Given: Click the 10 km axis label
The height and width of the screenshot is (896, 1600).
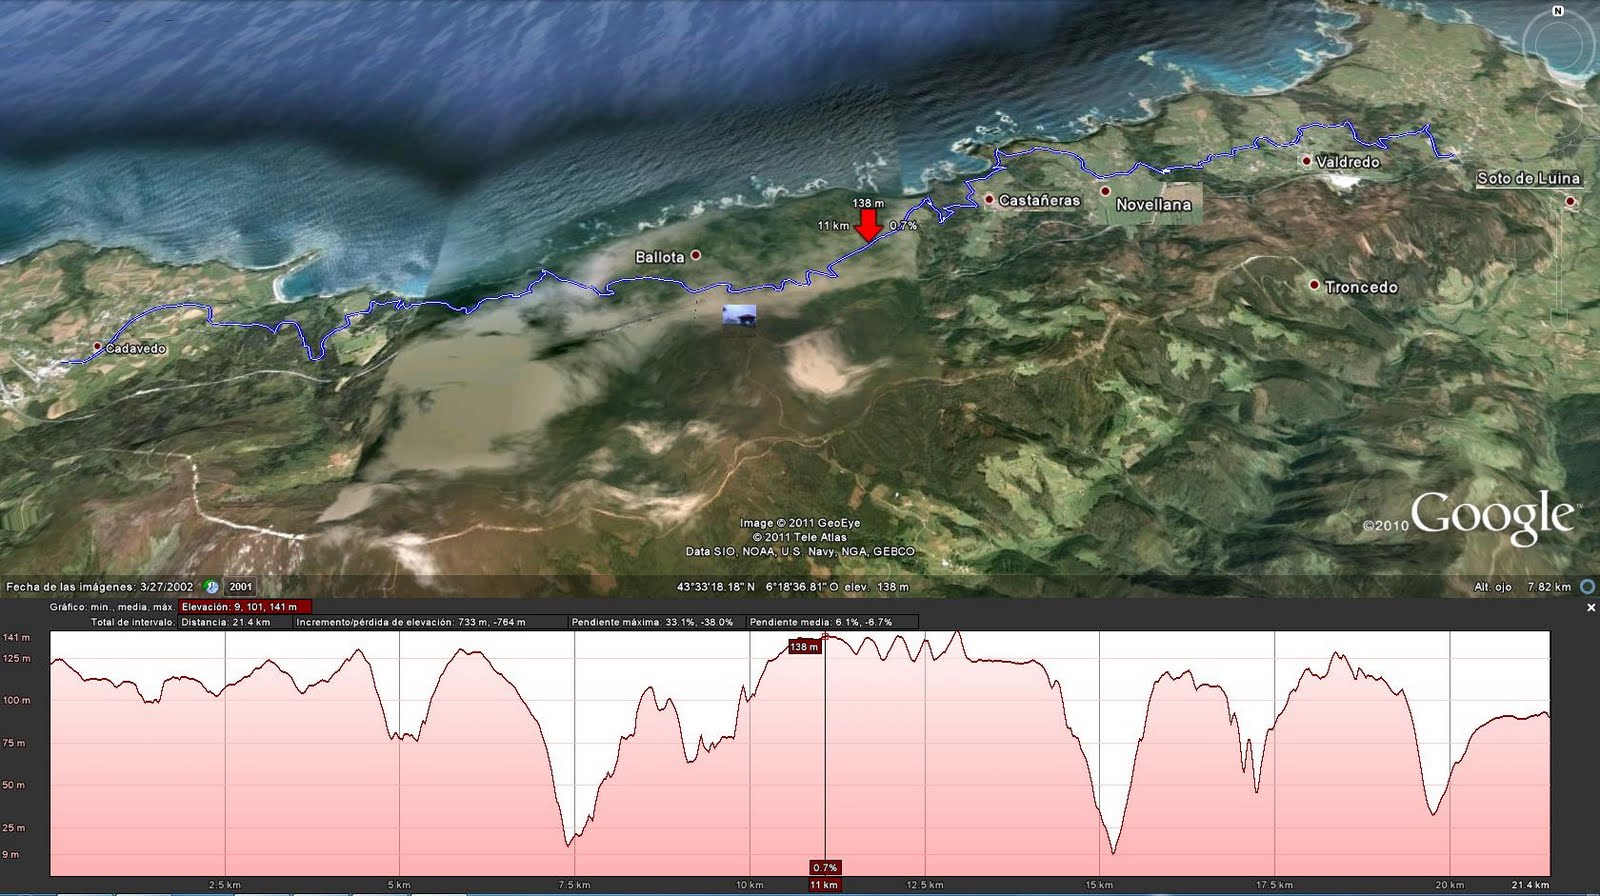Looking at the screenshot, I should (x=749, y=885).
